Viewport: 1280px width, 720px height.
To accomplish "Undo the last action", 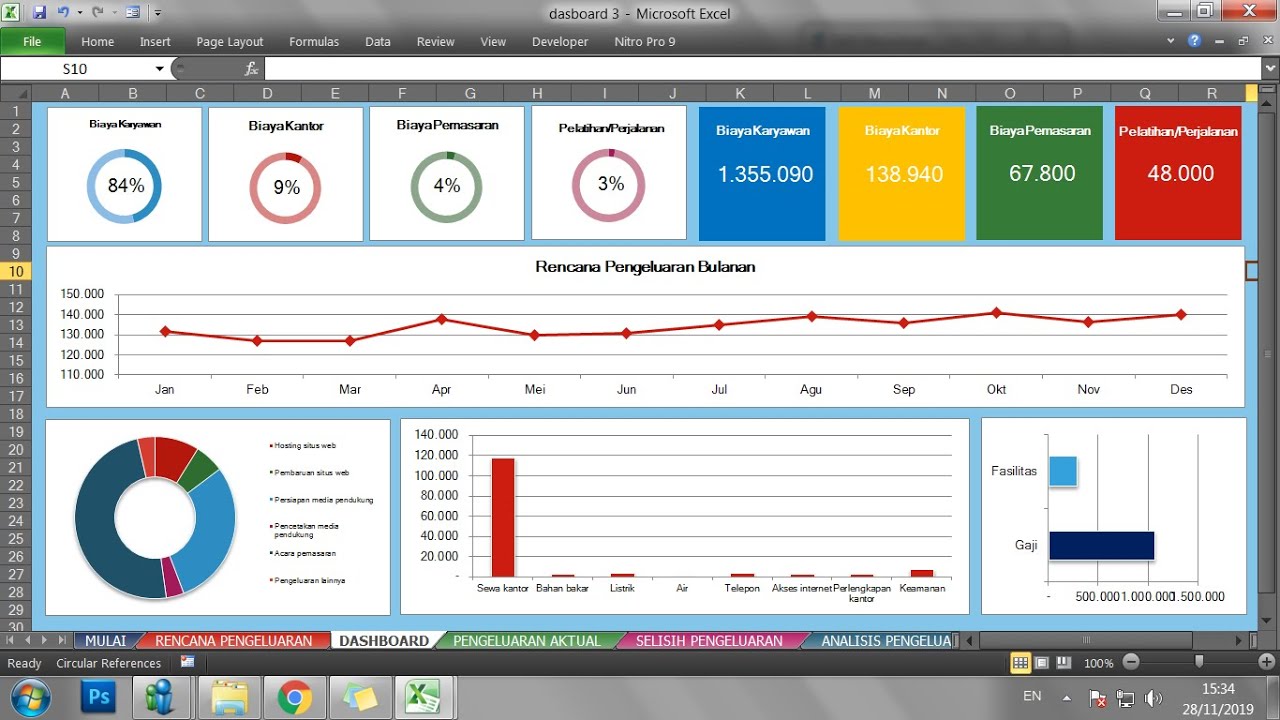I will (63, 13).
